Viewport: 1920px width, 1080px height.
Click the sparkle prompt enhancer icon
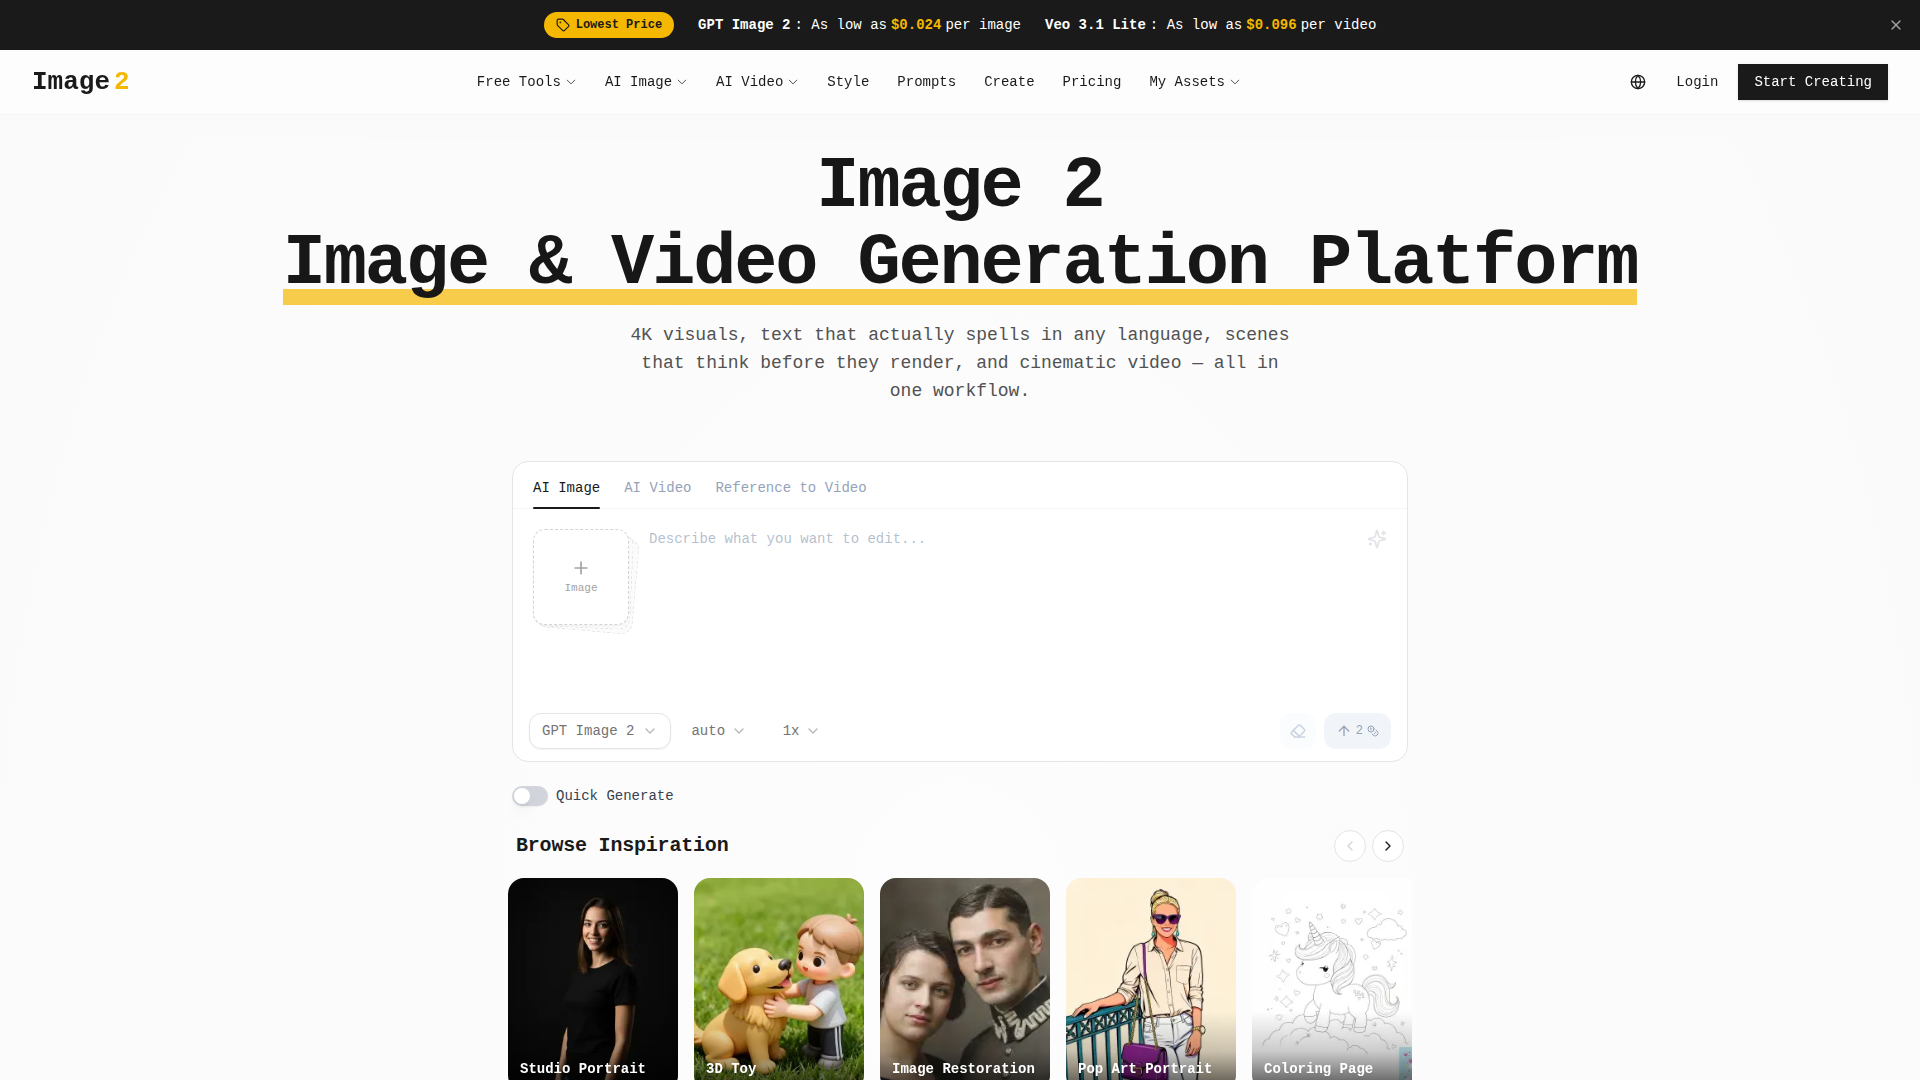(1377, 539)
